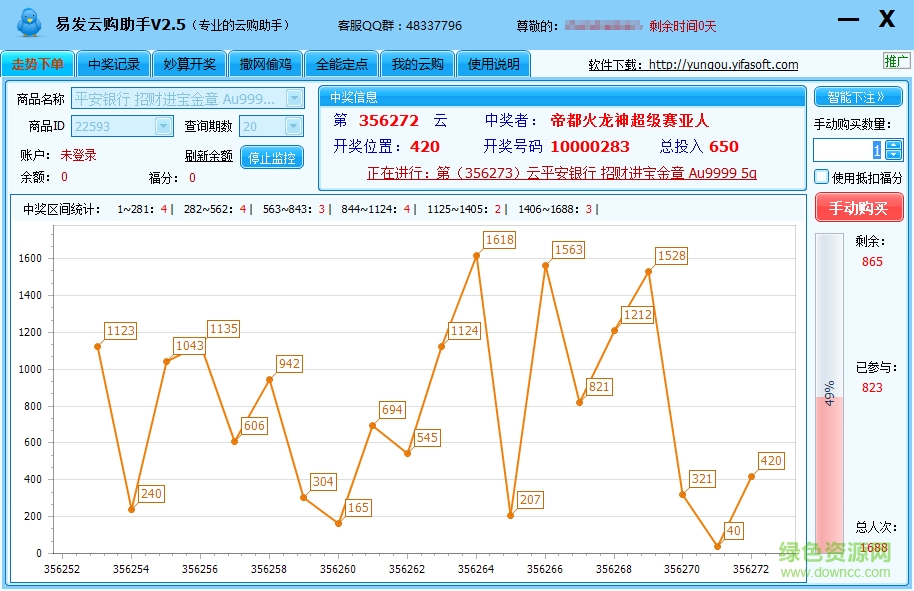Return to the 走势下单 tab
914x591 pixels.
pyautogui.click(x=38, y=62)
